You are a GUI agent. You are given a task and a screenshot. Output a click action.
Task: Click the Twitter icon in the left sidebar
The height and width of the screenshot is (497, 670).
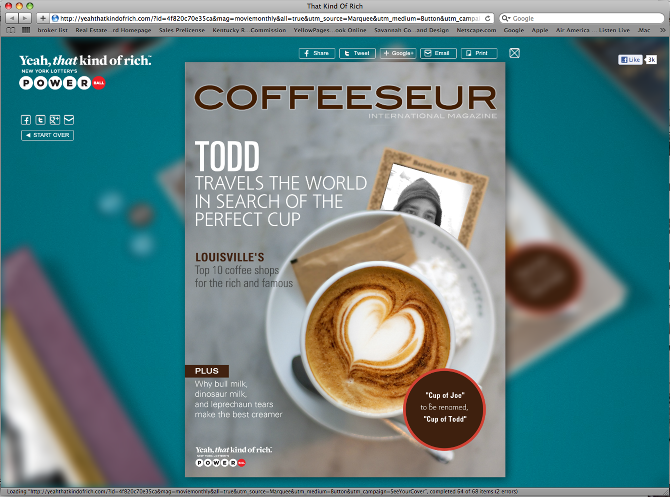[x=40, y=120]
